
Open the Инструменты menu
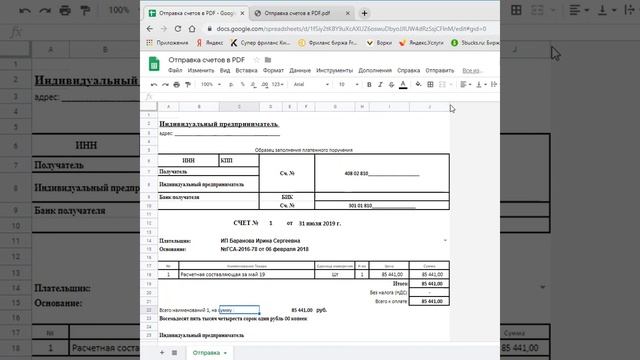334,70
